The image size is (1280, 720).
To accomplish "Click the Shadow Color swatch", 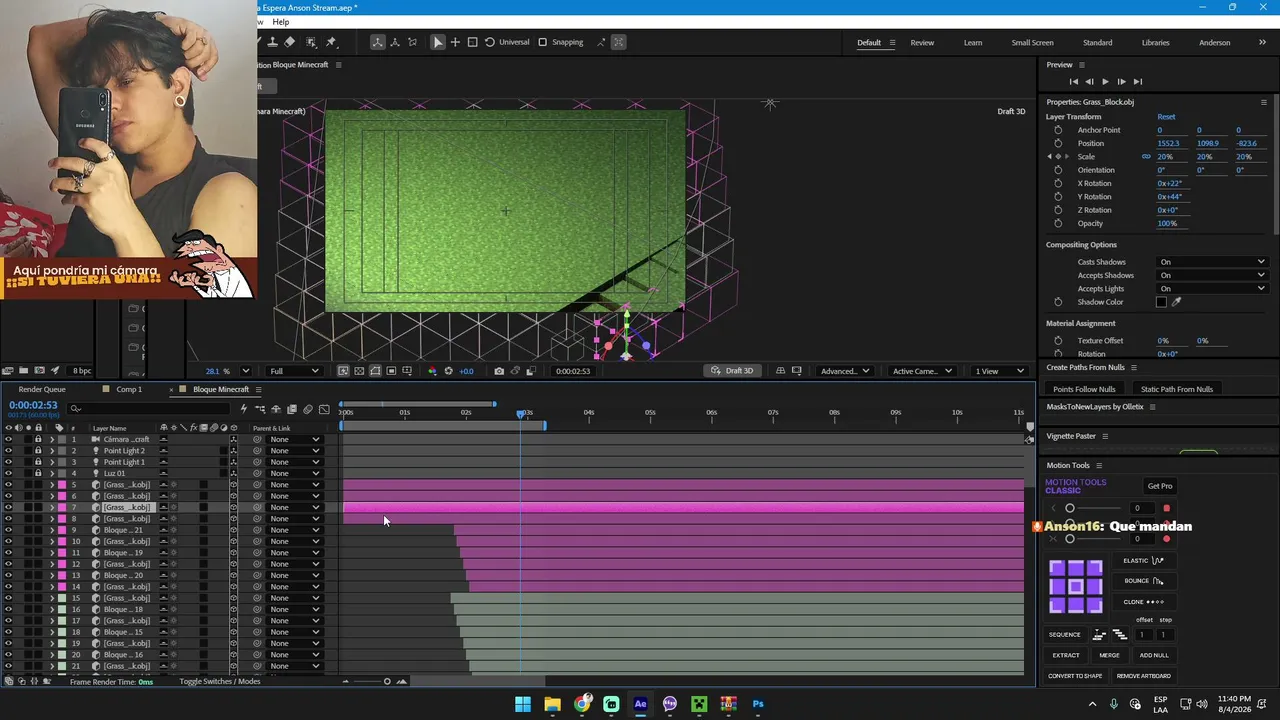I will pyautogui.click(x=1161, y=302).
